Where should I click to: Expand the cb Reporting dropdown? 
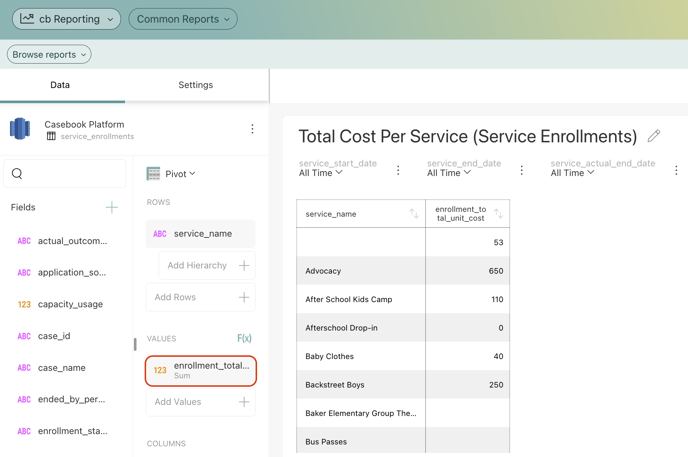point(66,19)
